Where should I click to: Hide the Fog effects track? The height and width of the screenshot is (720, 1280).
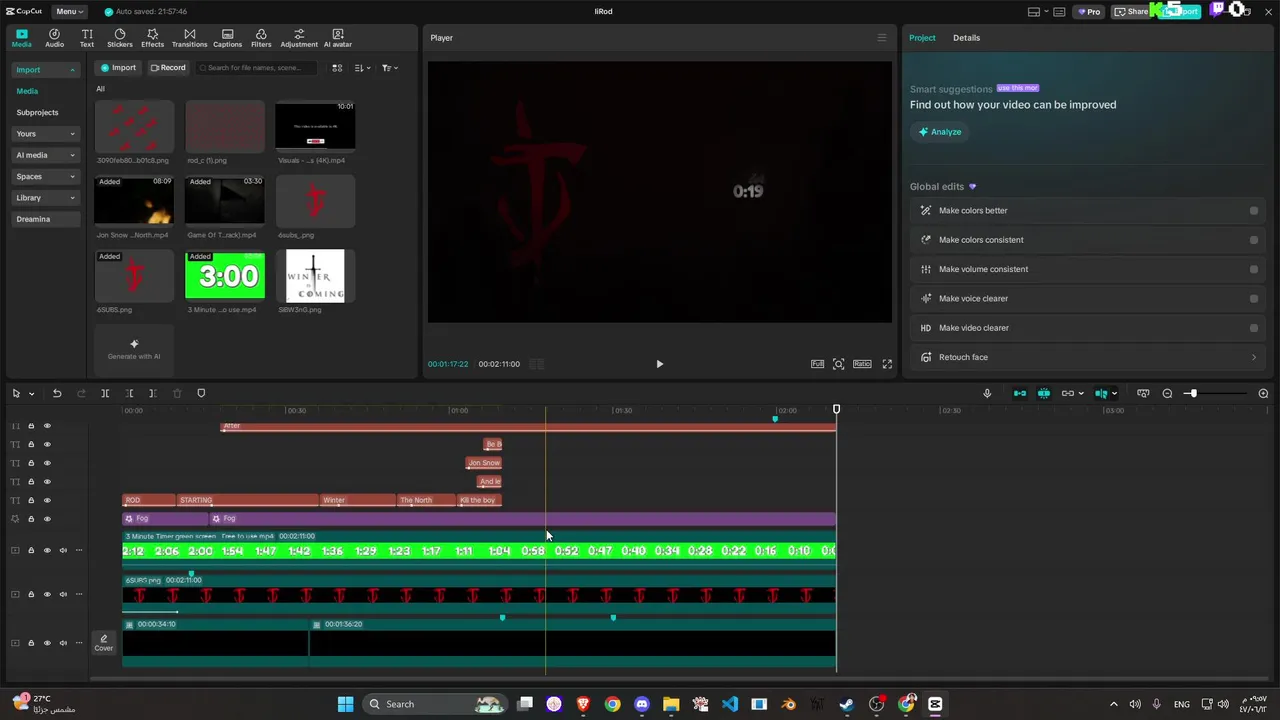click(x=47, y=519)
